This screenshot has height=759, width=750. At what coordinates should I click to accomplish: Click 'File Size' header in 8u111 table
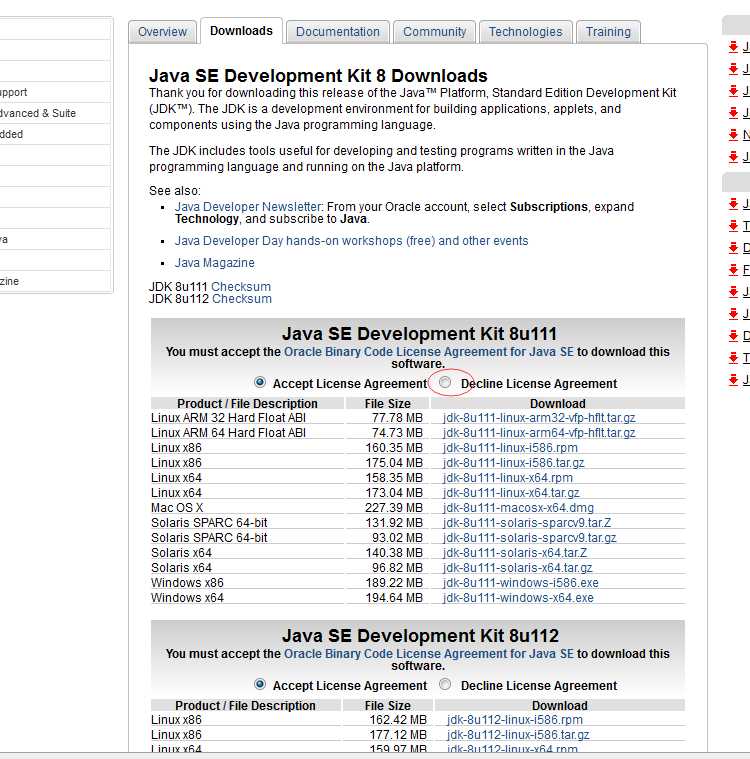click(x=387, y=404)
